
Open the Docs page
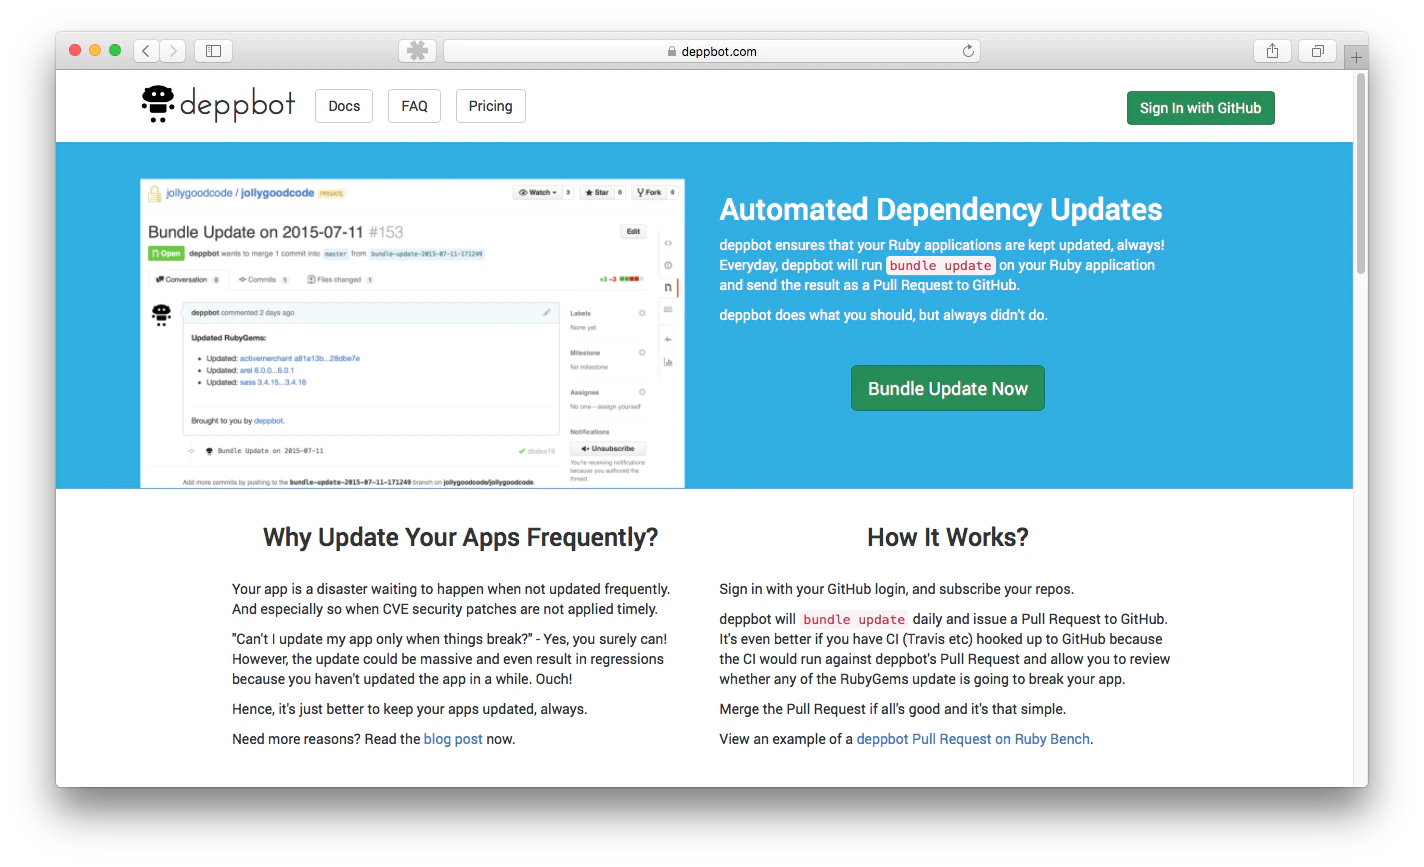tap(344, 106)
